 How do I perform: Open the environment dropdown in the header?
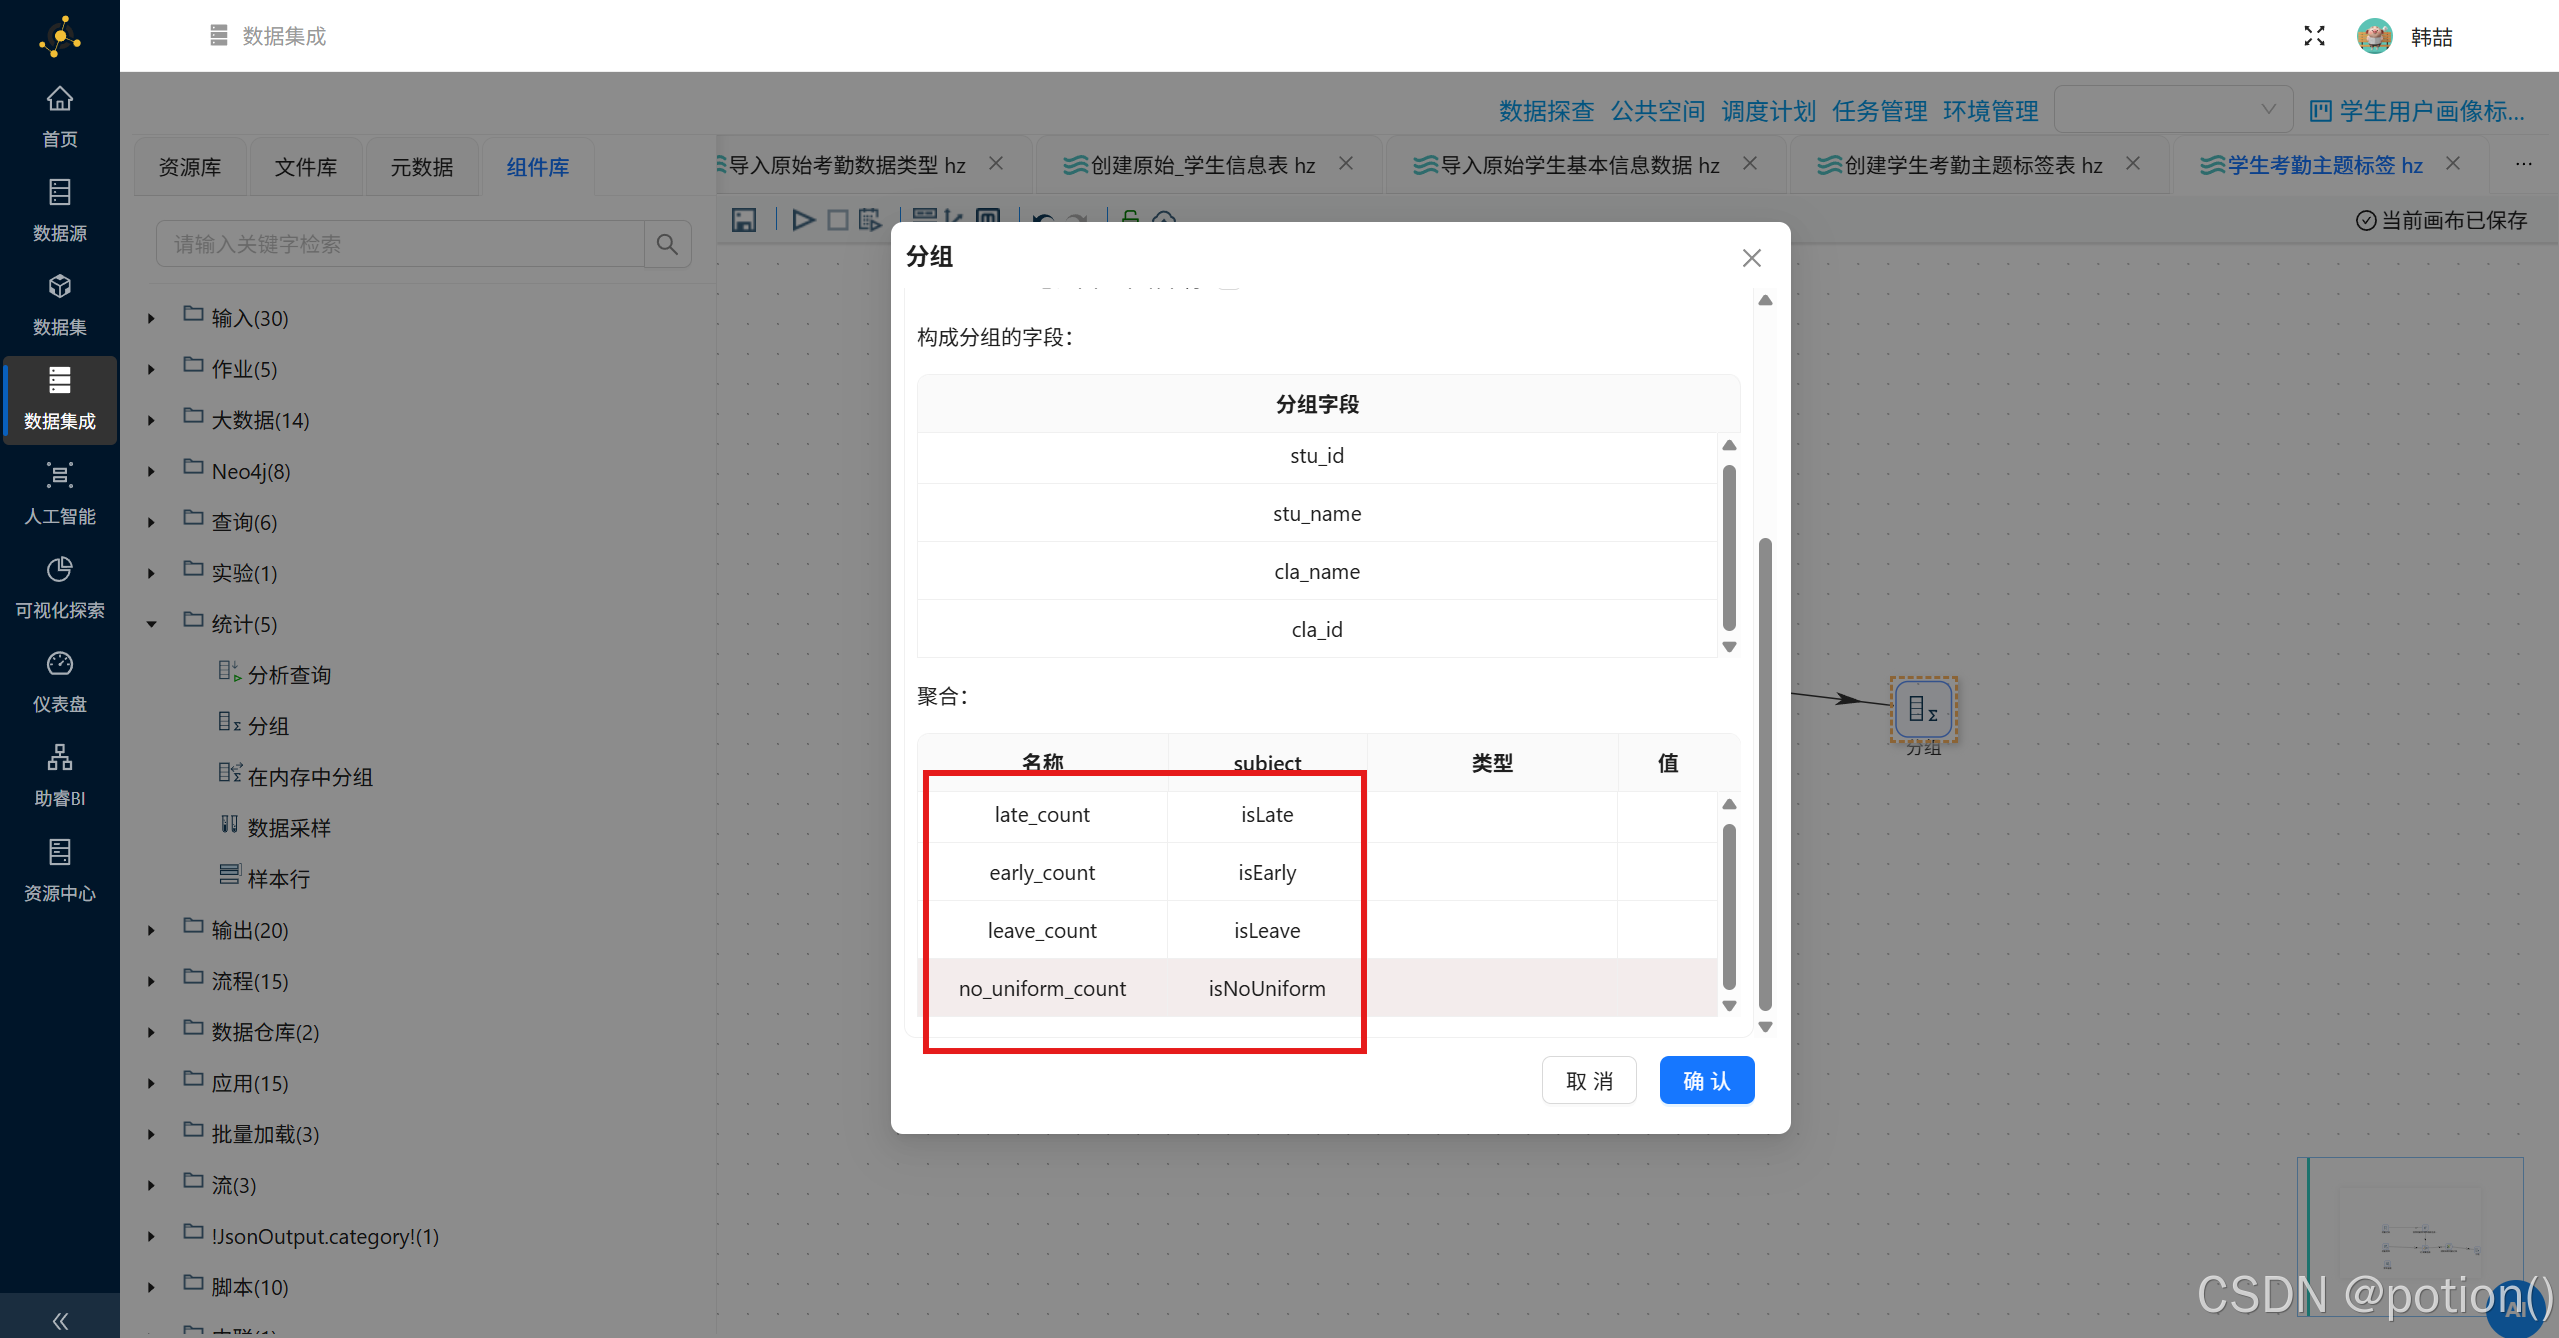pyautogui.click(x=2173, y=109)
